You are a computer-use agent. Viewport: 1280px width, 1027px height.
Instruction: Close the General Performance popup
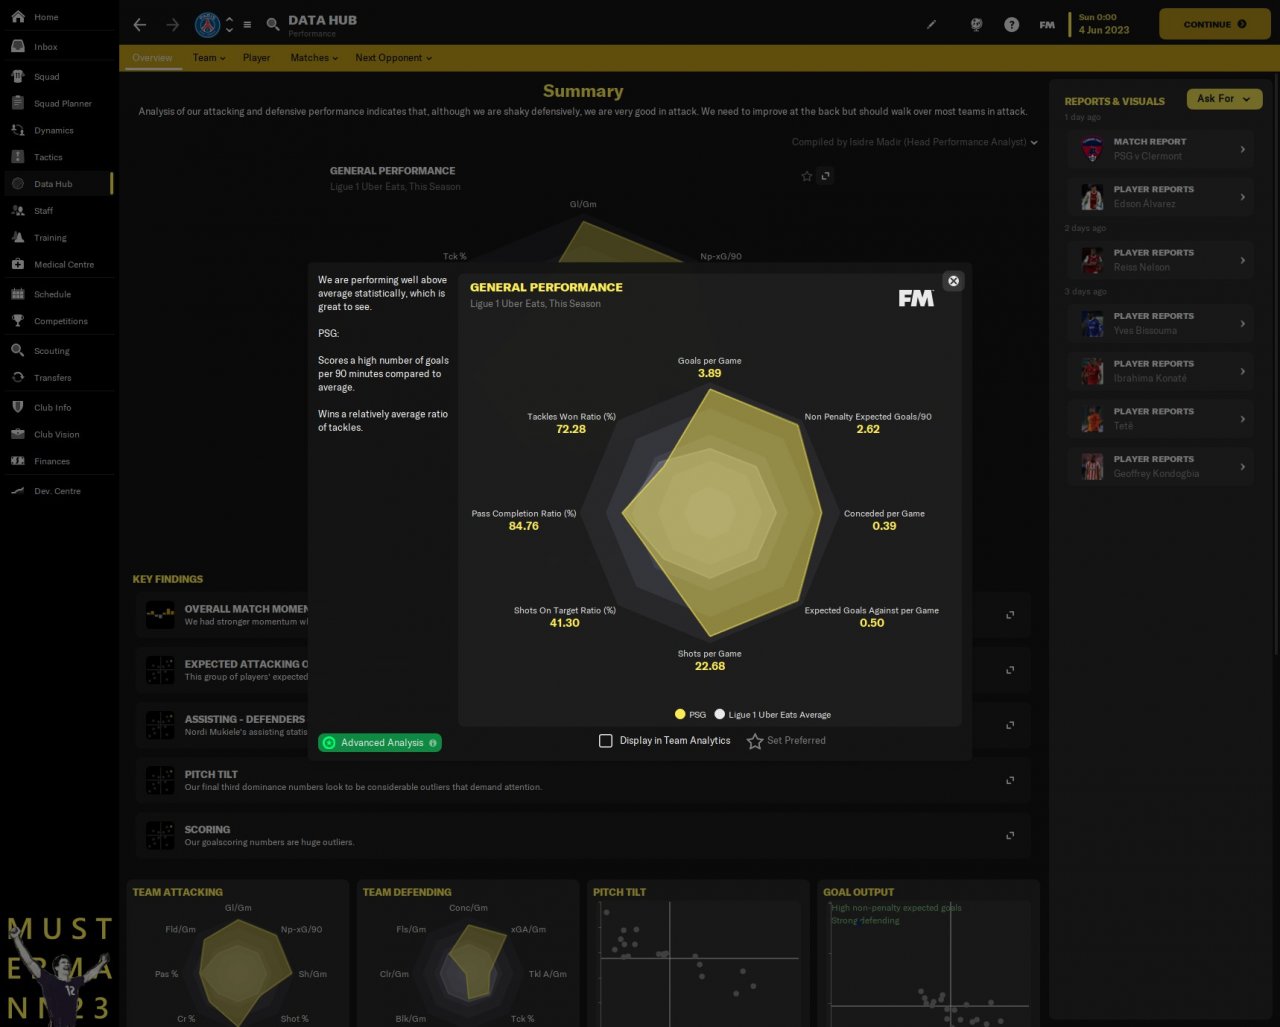pos(953,281)
